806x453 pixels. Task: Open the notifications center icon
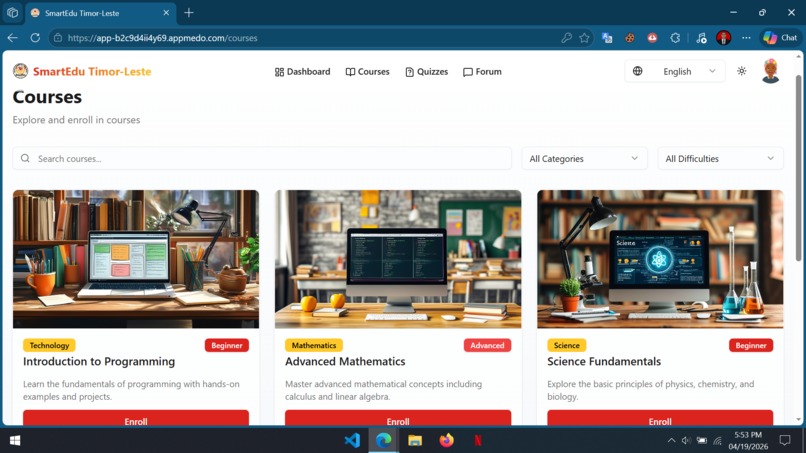[784, 441]
